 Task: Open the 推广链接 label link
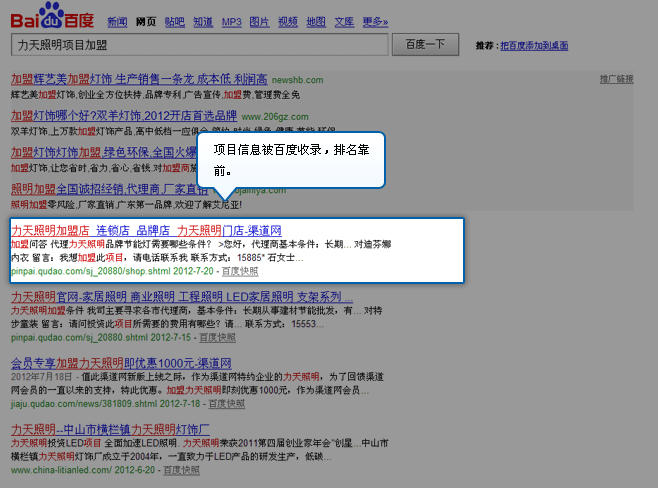[x=616, y=79]
